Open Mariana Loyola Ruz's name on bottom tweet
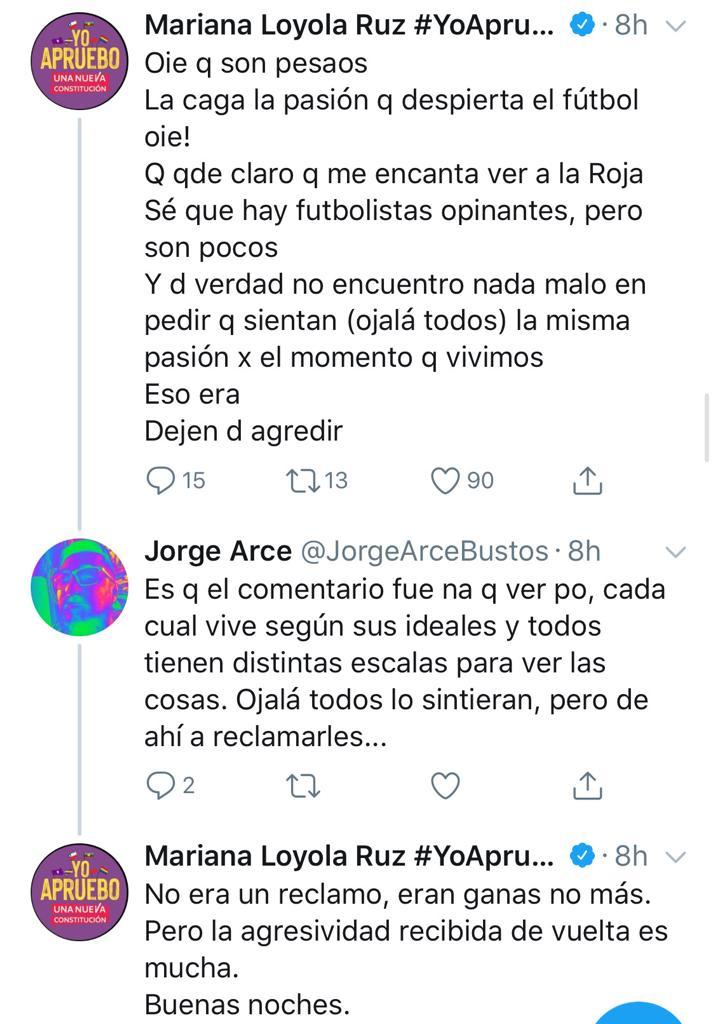 330,855
